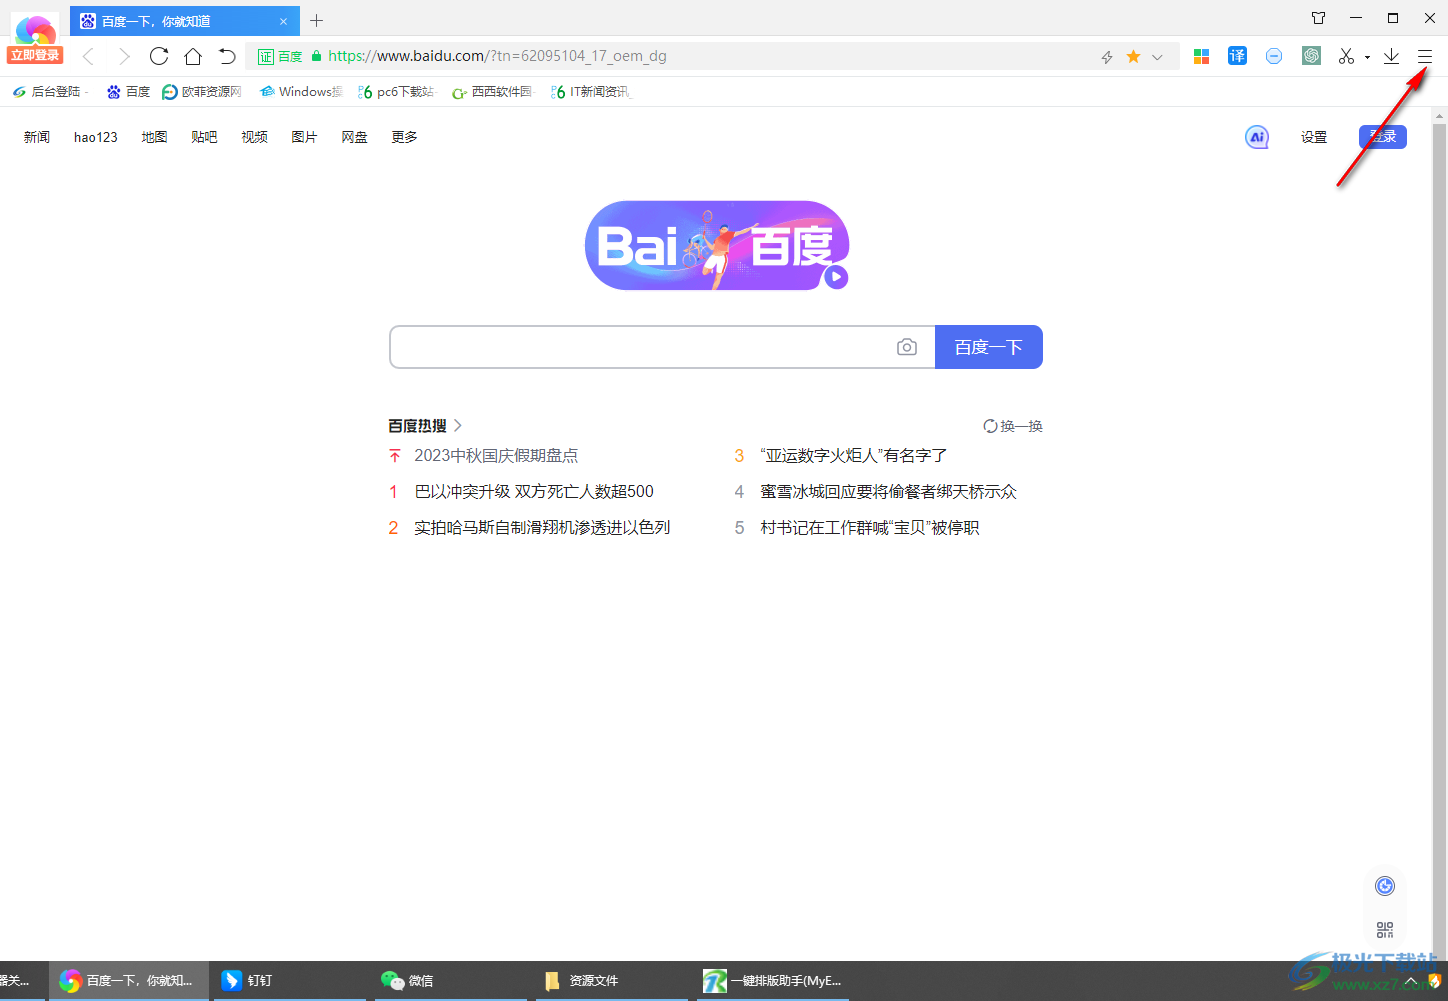Image resolution: width=1448 pixels, height=1001 pixels.
Task: Open the 视频 navigation link
Action: 254,137
